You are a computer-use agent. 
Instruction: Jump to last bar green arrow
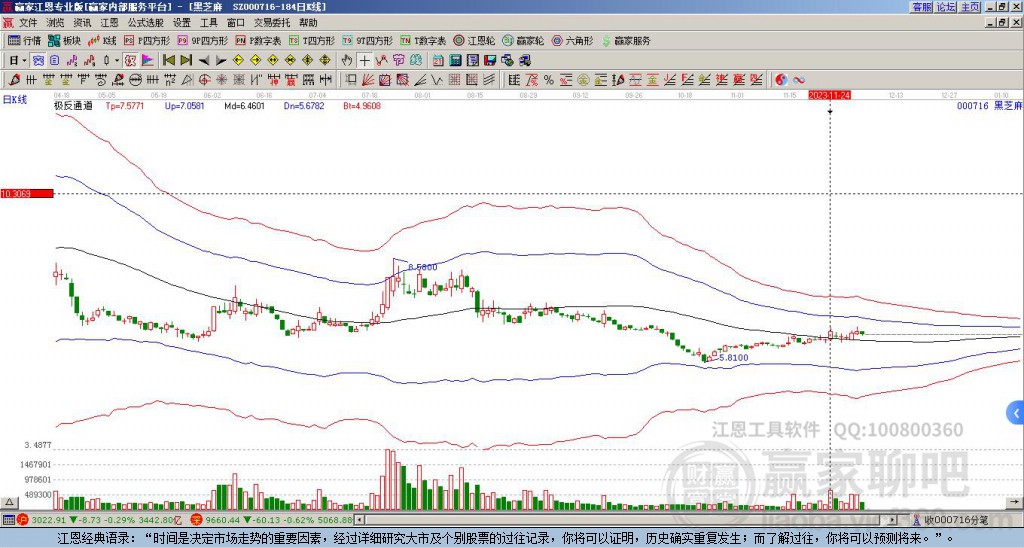[186, 60]
